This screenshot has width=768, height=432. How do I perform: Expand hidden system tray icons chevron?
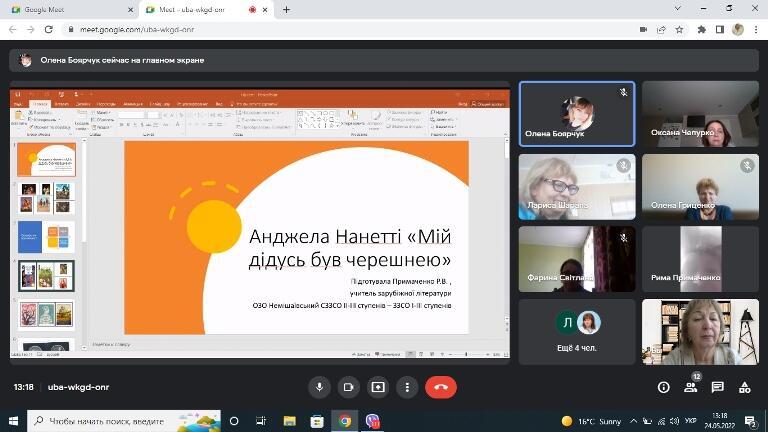coord(633,421)
